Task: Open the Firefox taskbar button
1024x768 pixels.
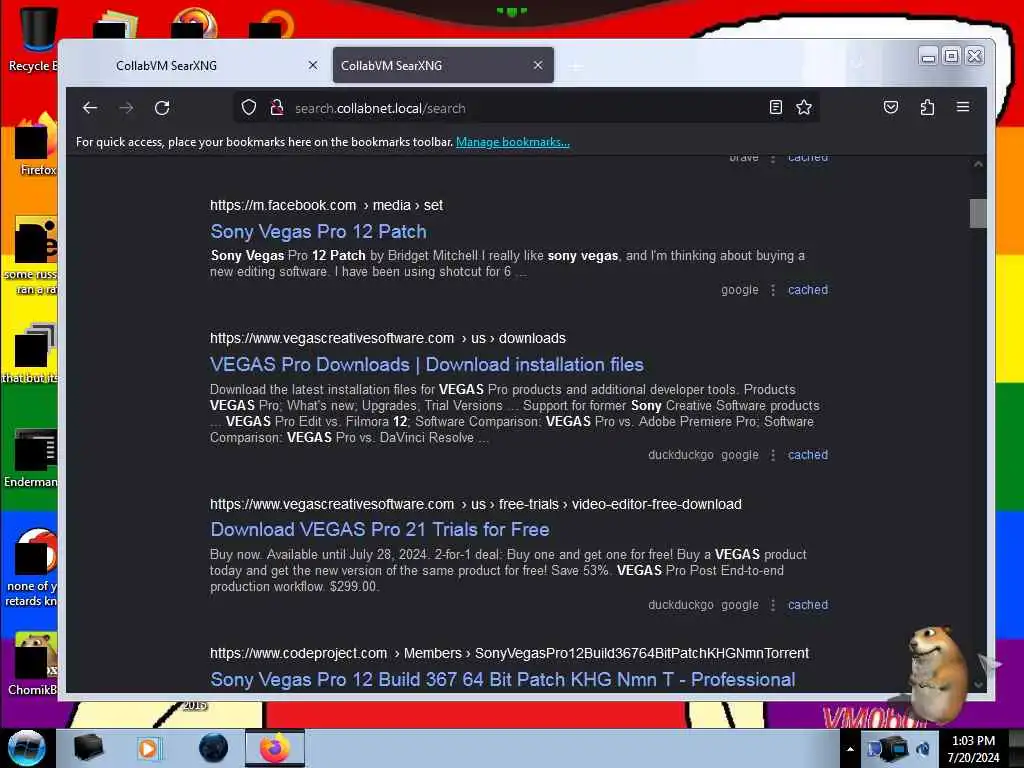Action: (x=275, y=748)
